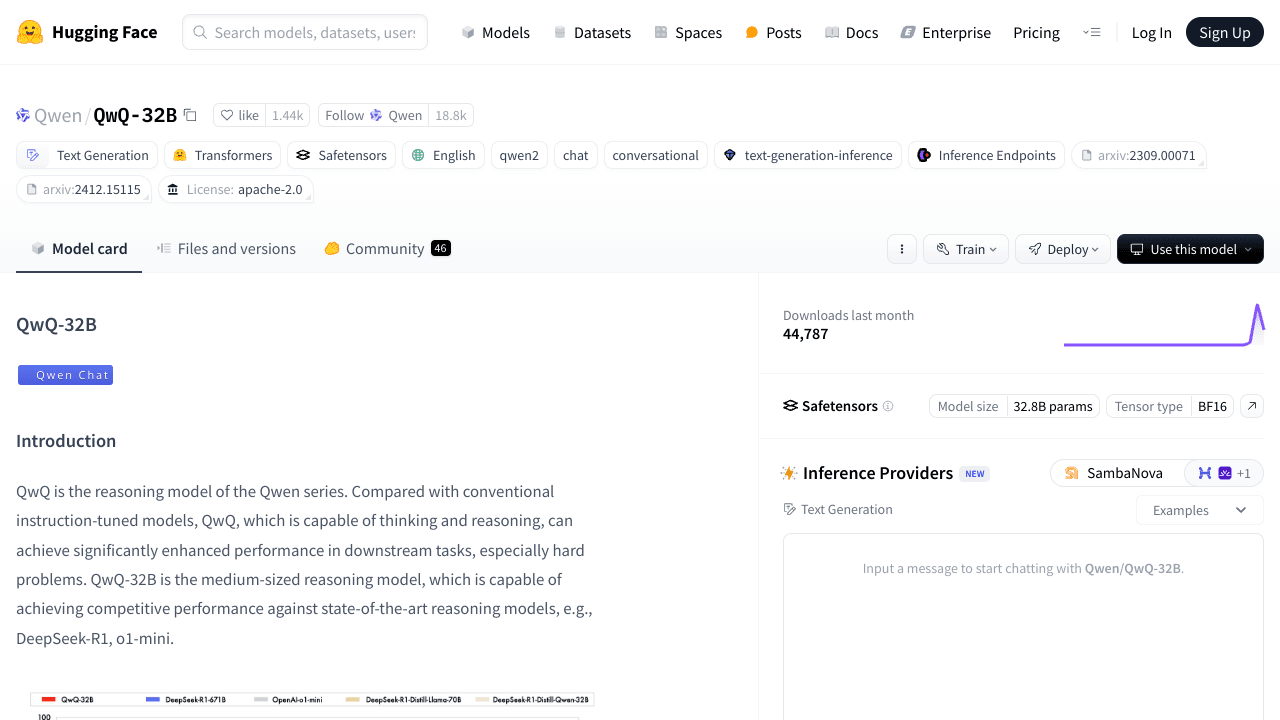Screen dimensions: 1280x720
Task: Click the three-dot more options button
Action: [x=901, y=249]
